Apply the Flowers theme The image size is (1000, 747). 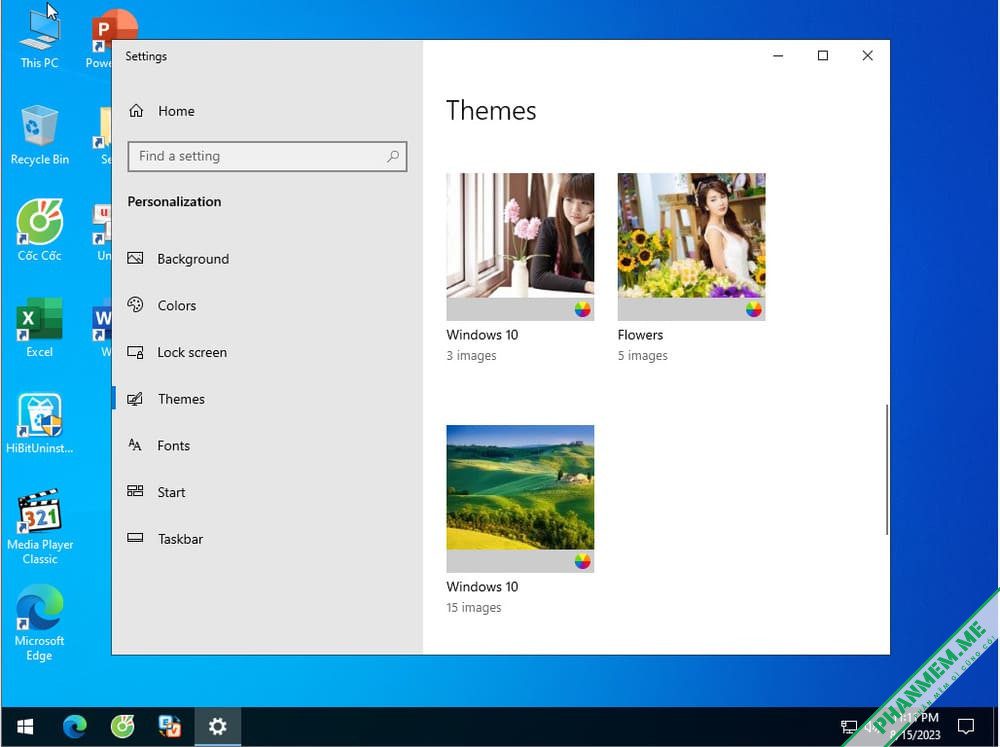691,247
